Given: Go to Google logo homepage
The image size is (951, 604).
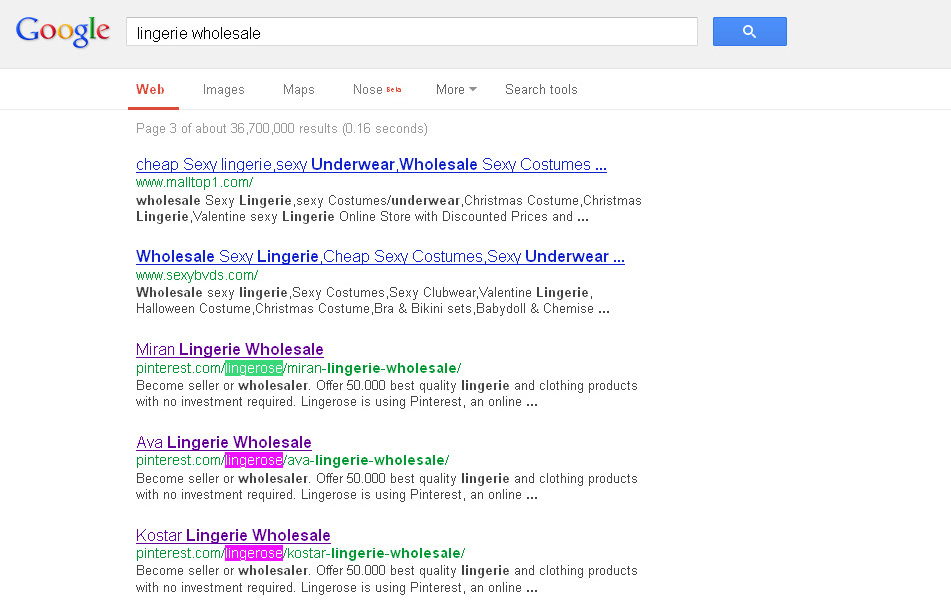Looking at the screenshot, I should [x=62, y=31].
